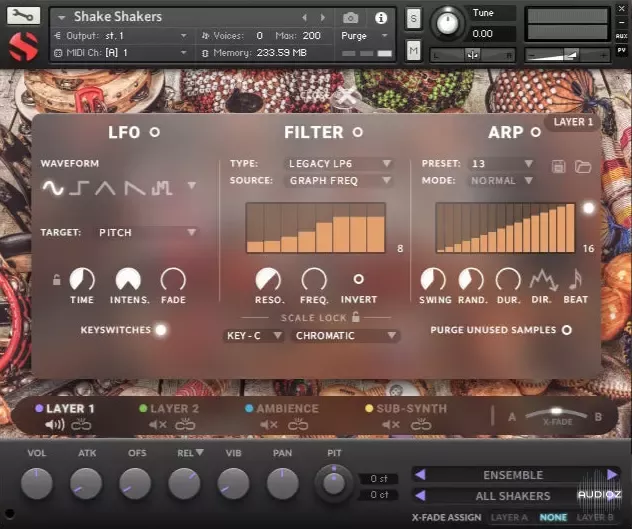Unmute Sub-Synth with speaker icon
This screenshot has width=632, height=529.
pos(391,425)
